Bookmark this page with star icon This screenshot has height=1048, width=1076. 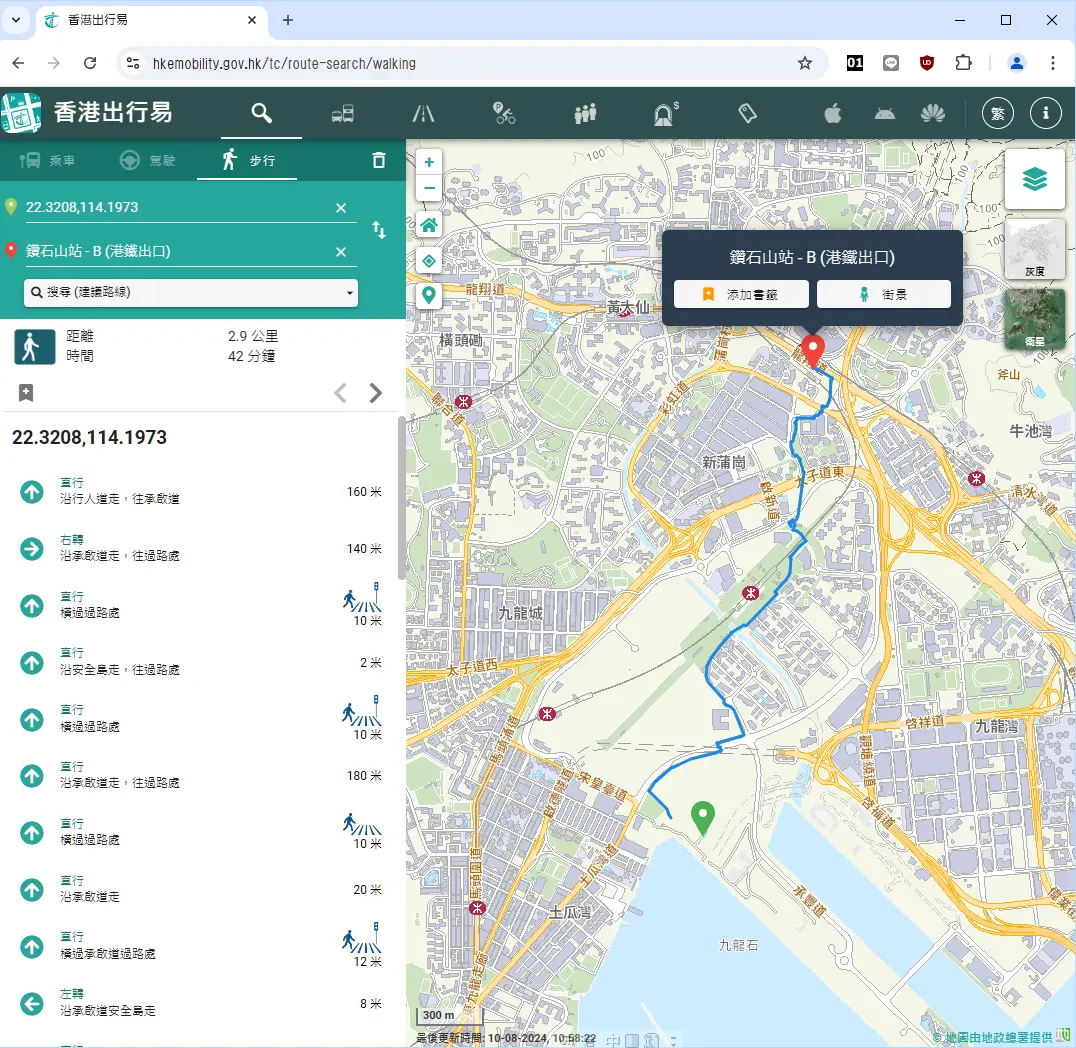point(804,63)
